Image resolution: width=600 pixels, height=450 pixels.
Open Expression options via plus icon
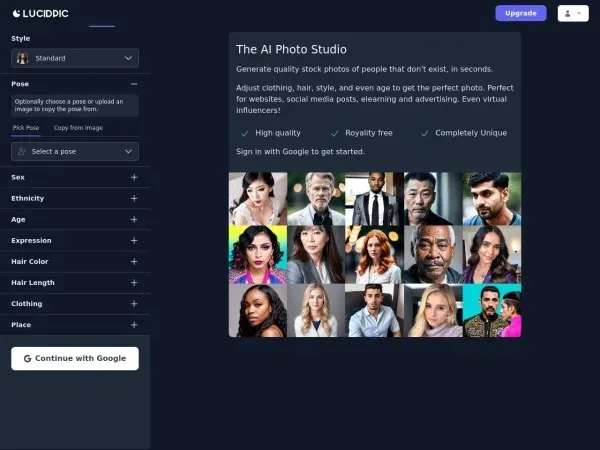[134, 240]
